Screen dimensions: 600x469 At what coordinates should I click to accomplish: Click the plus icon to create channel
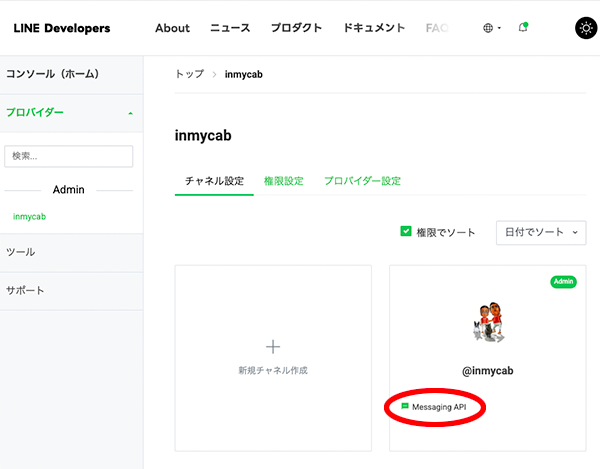[x=273, y=346]
